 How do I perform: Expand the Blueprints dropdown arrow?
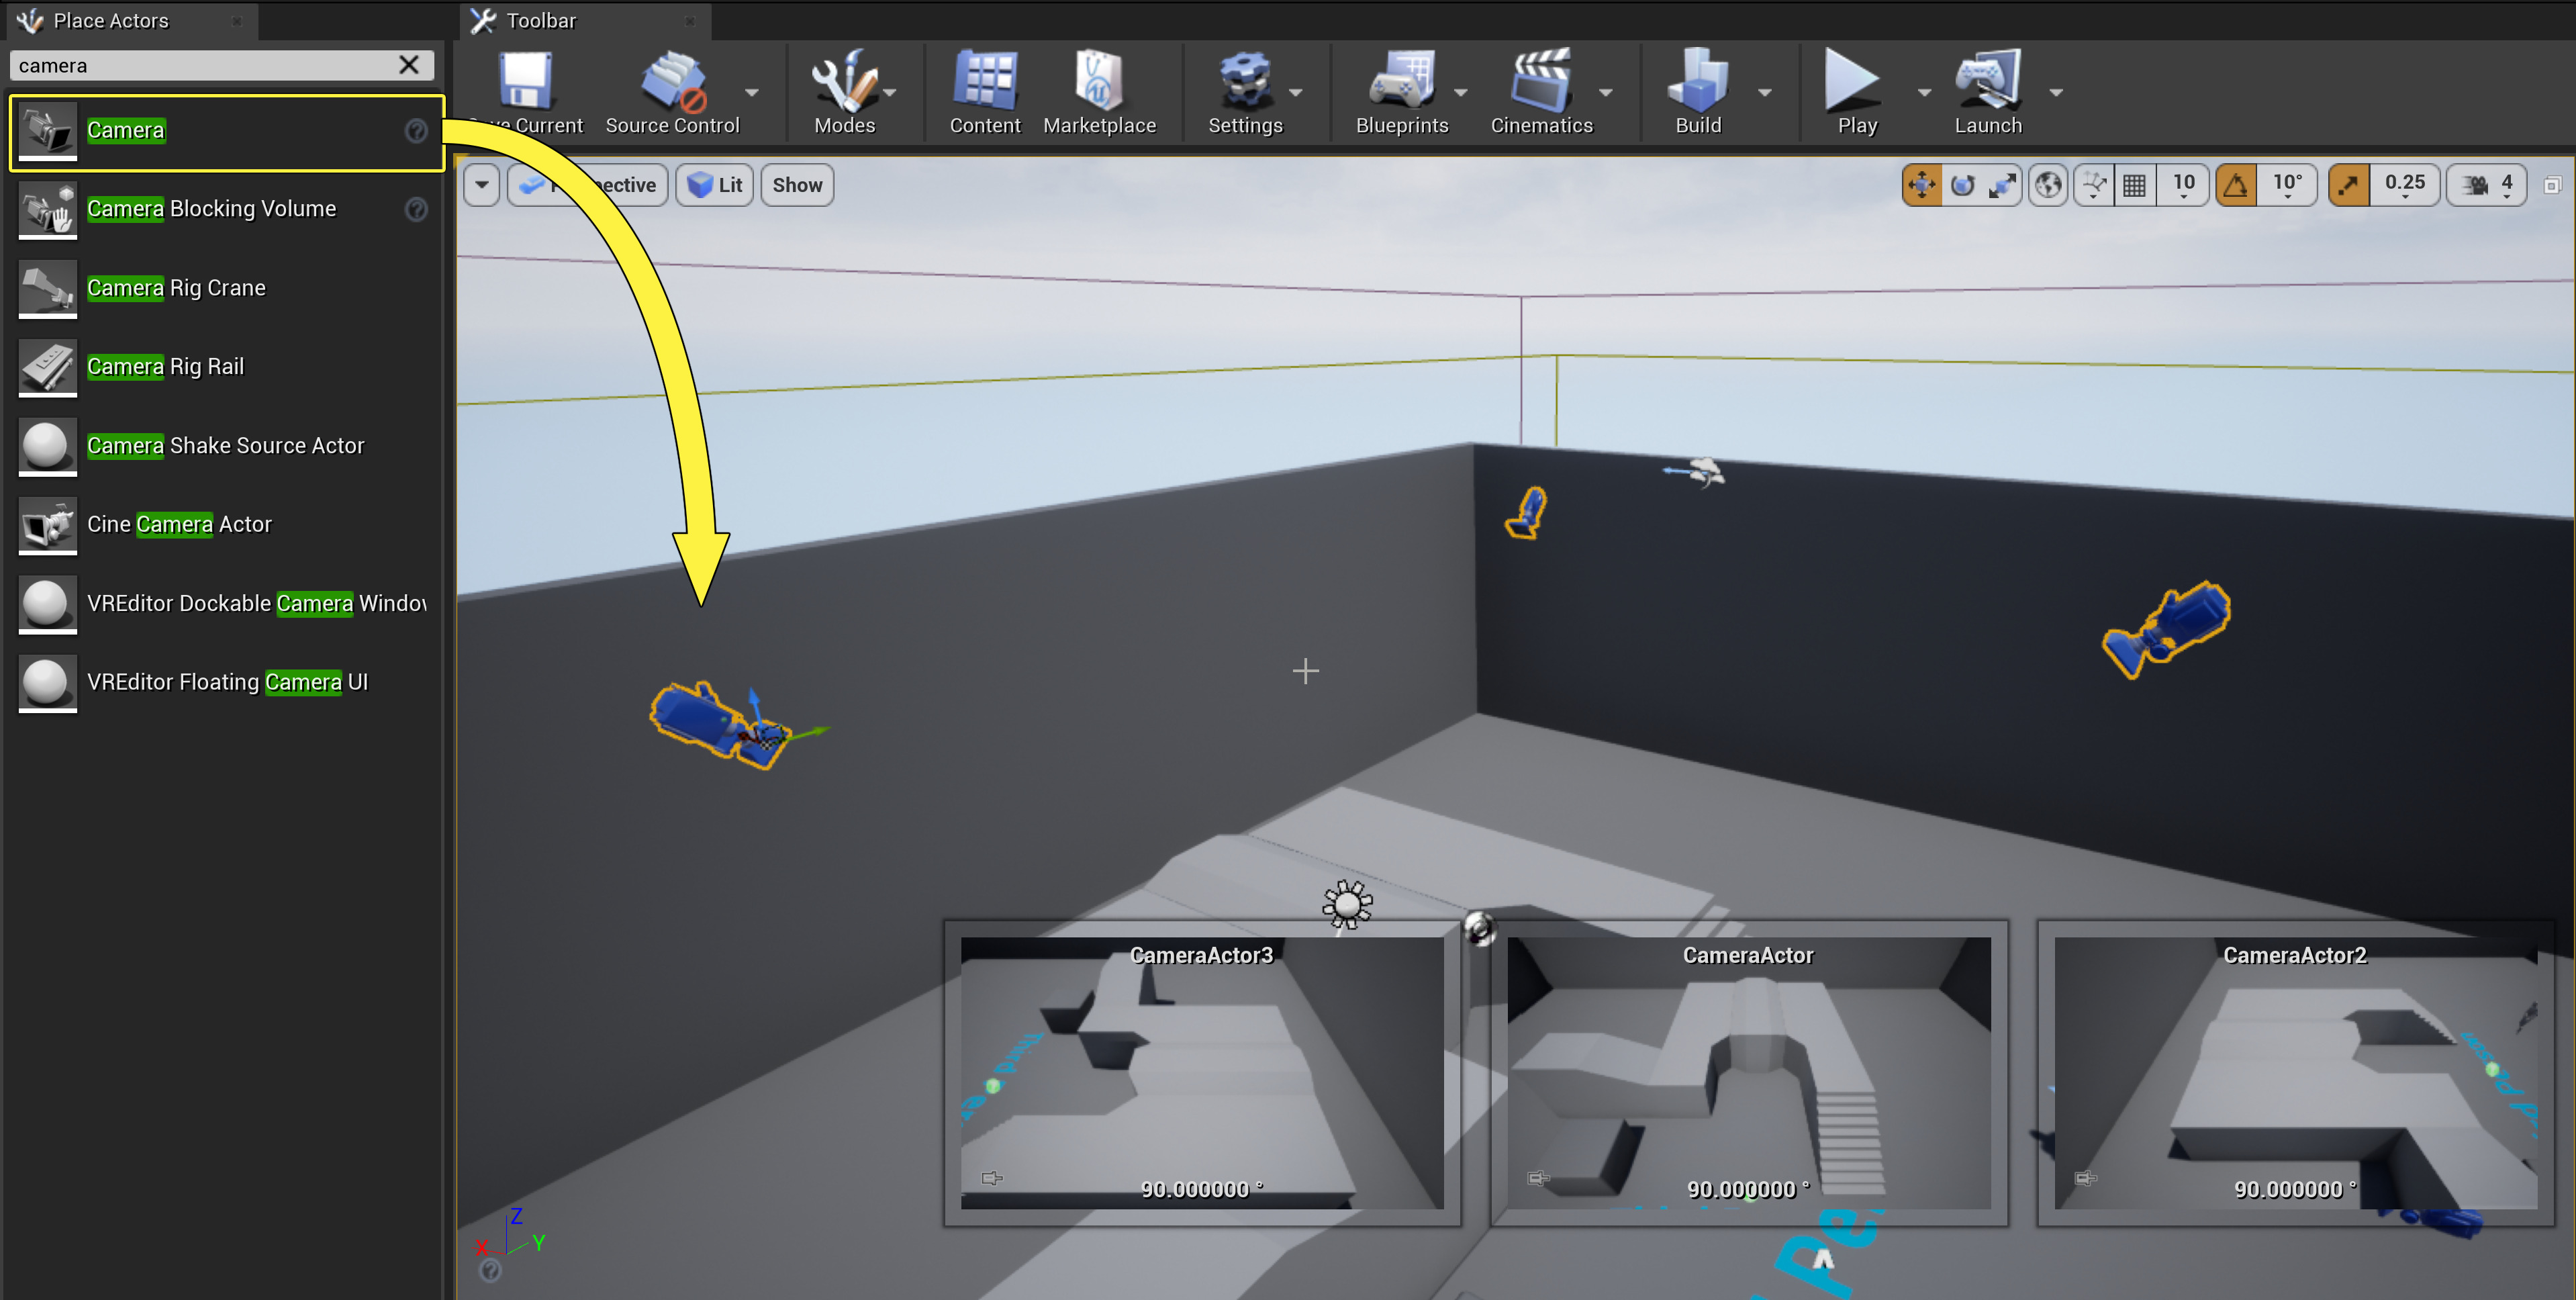tap(1460, 93)
